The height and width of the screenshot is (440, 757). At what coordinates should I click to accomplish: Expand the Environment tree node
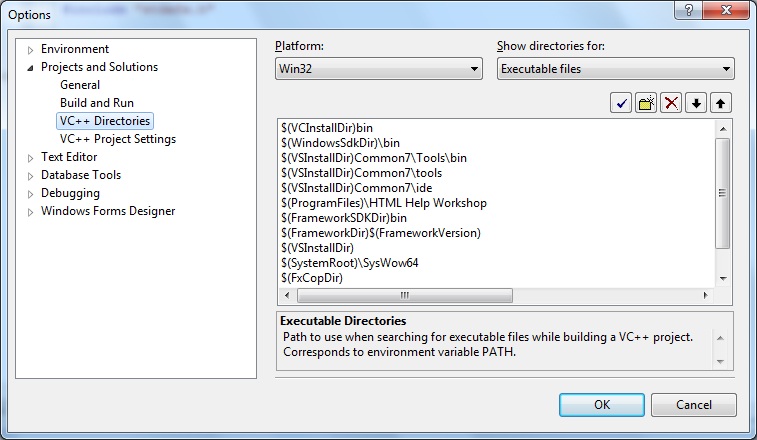(x=31, y=50)
